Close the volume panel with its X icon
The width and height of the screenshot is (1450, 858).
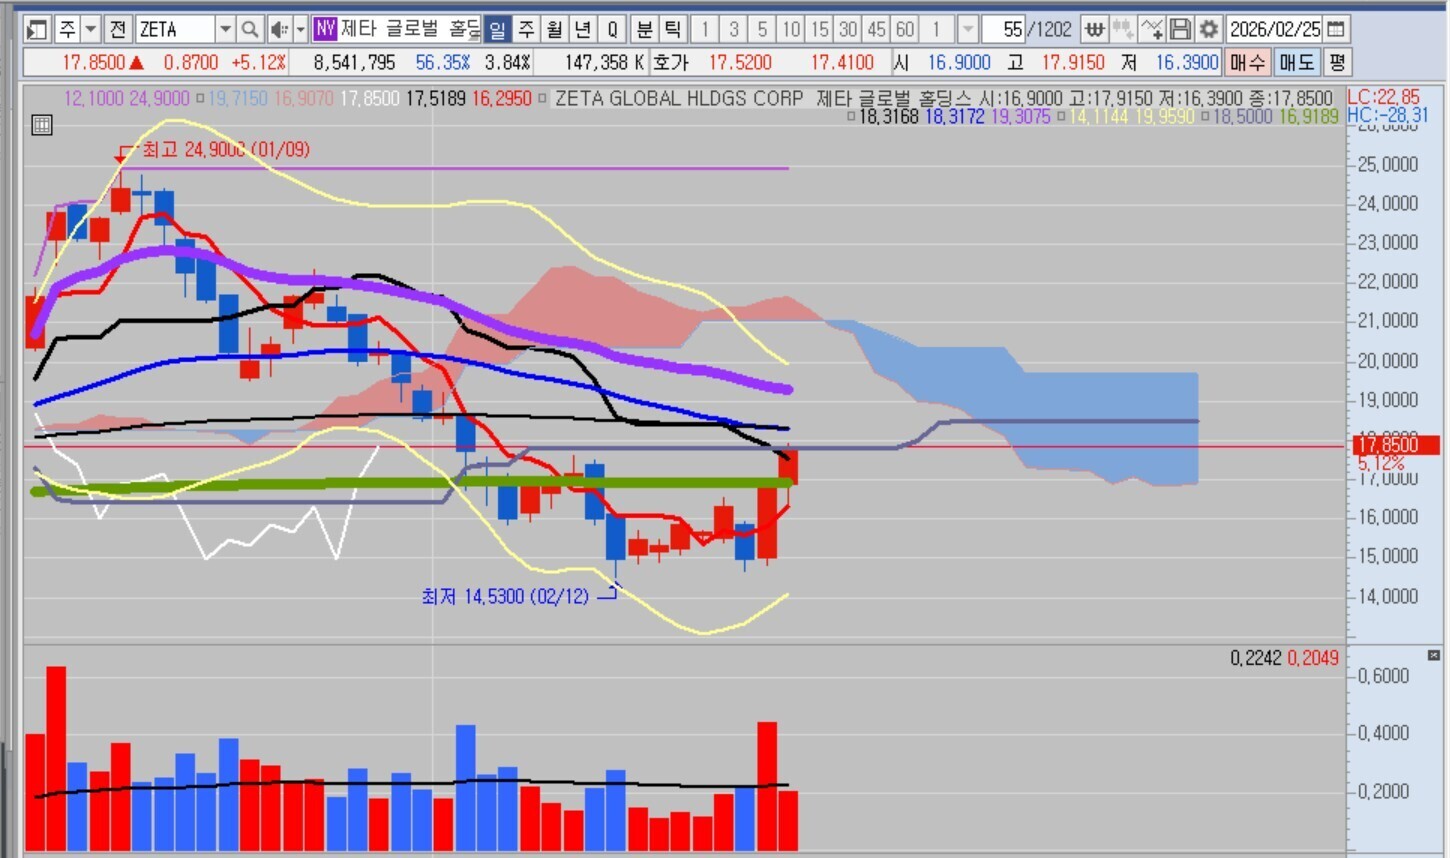(1433, 655)
